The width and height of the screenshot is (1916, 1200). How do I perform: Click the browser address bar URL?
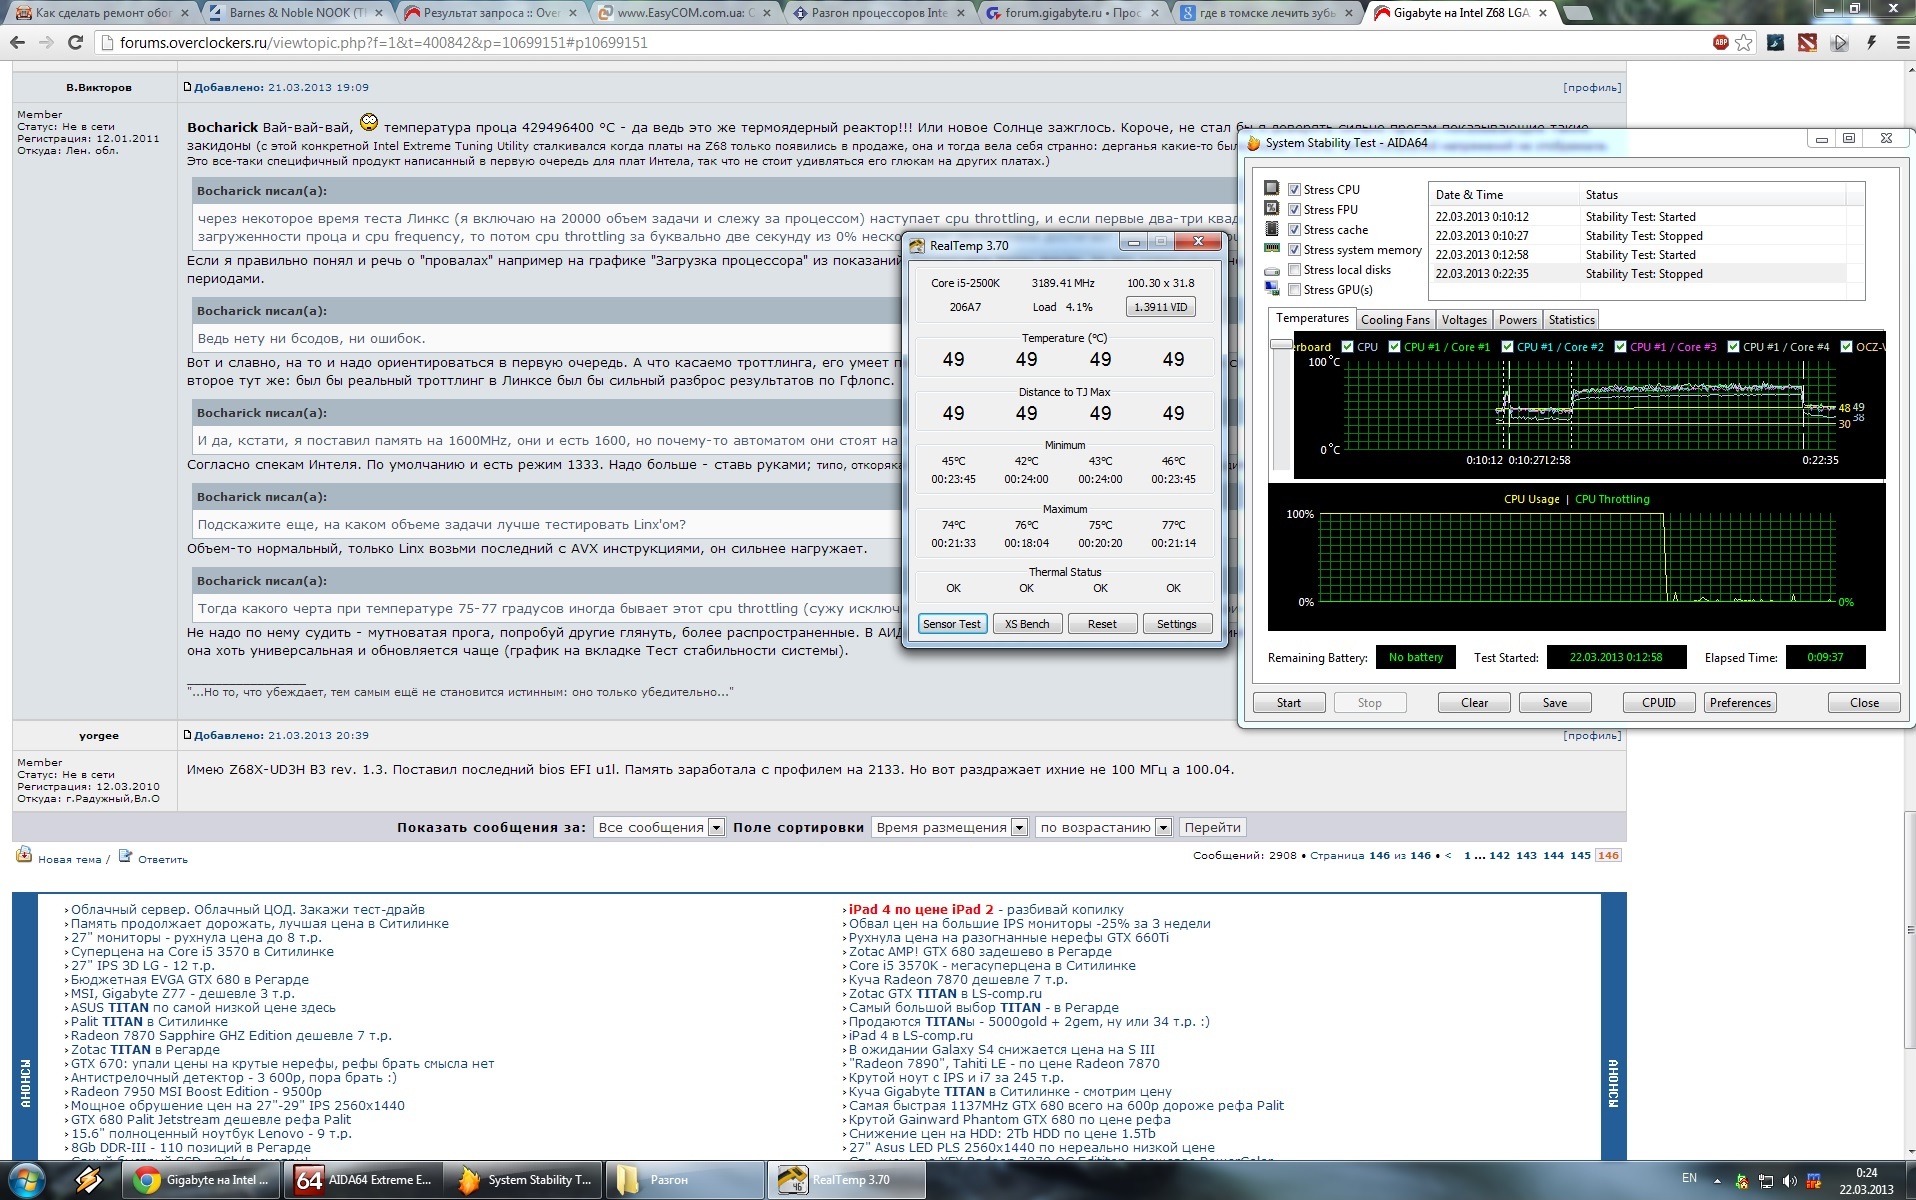coord(384,43)
